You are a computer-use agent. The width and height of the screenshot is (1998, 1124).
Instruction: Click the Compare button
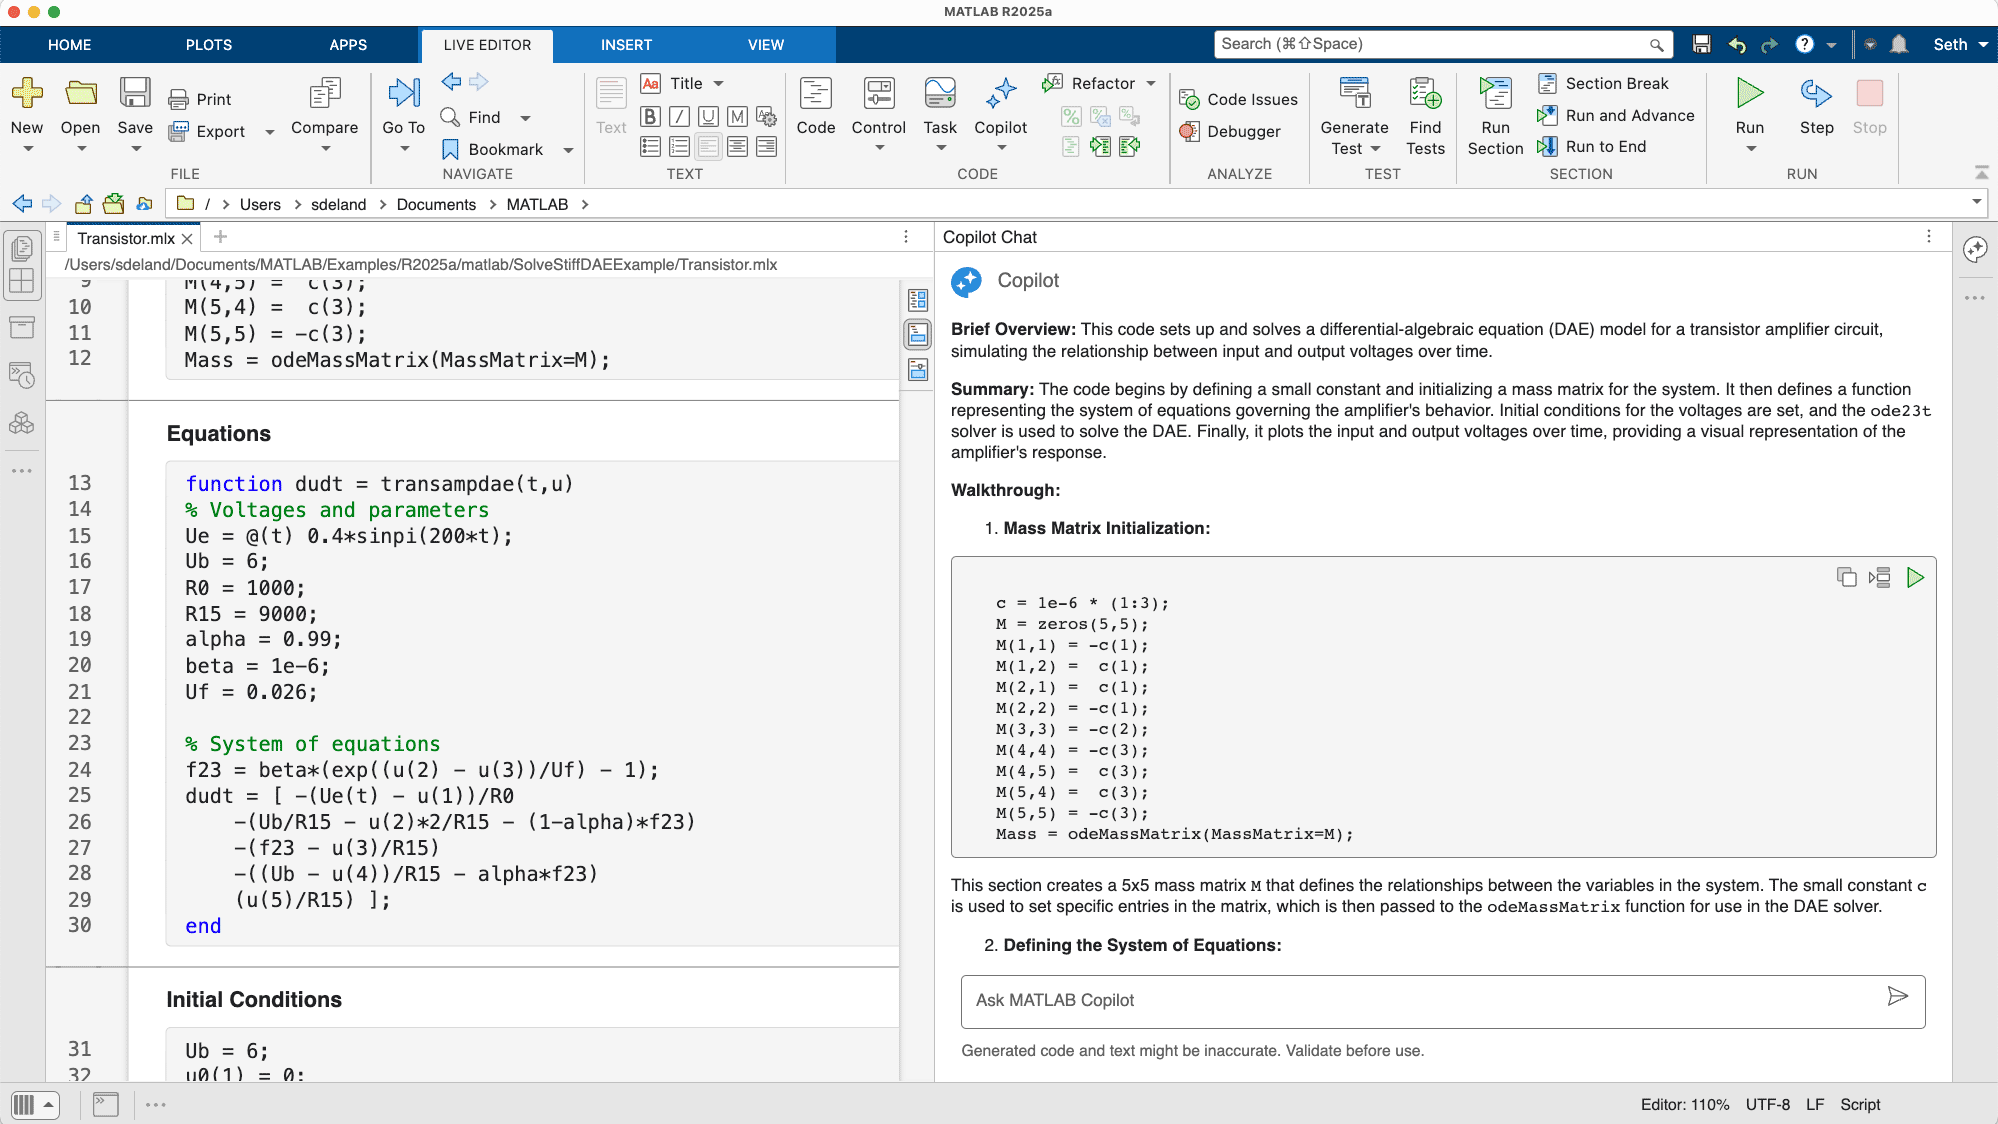tap(324, 110)
